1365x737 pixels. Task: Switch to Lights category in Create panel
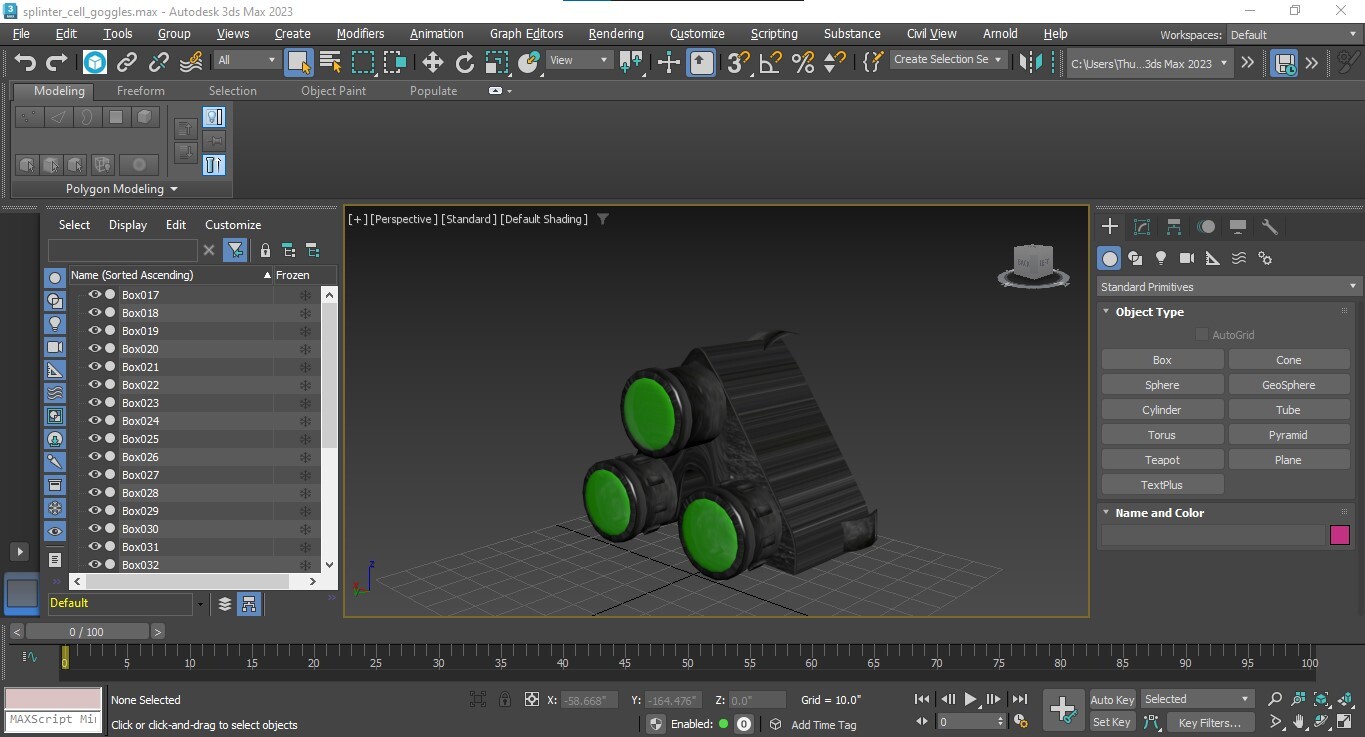click(x=1160, y=257)
